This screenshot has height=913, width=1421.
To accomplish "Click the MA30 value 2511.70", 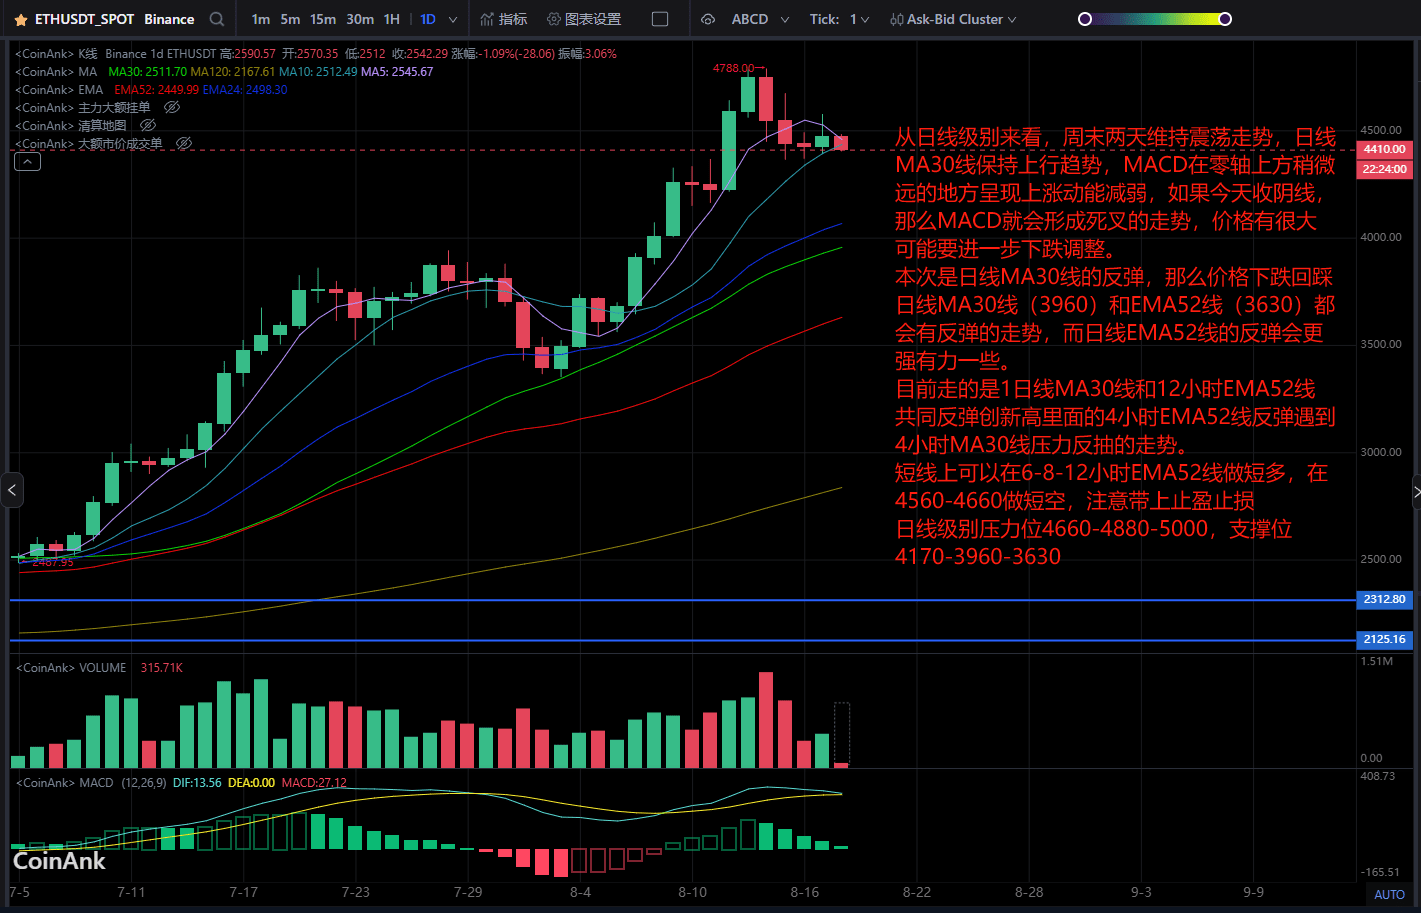I will coord(147,72).
